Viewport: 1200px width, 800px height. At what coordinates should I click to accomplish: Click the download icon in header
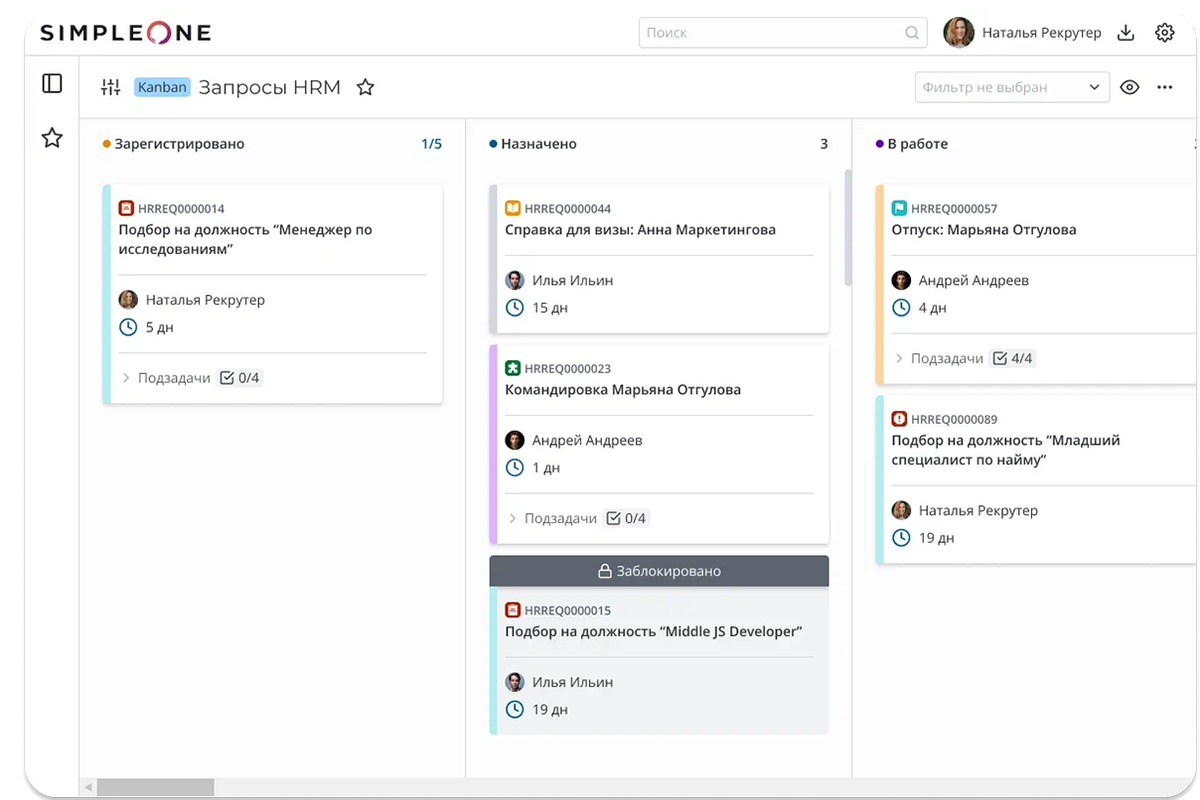1126,33
